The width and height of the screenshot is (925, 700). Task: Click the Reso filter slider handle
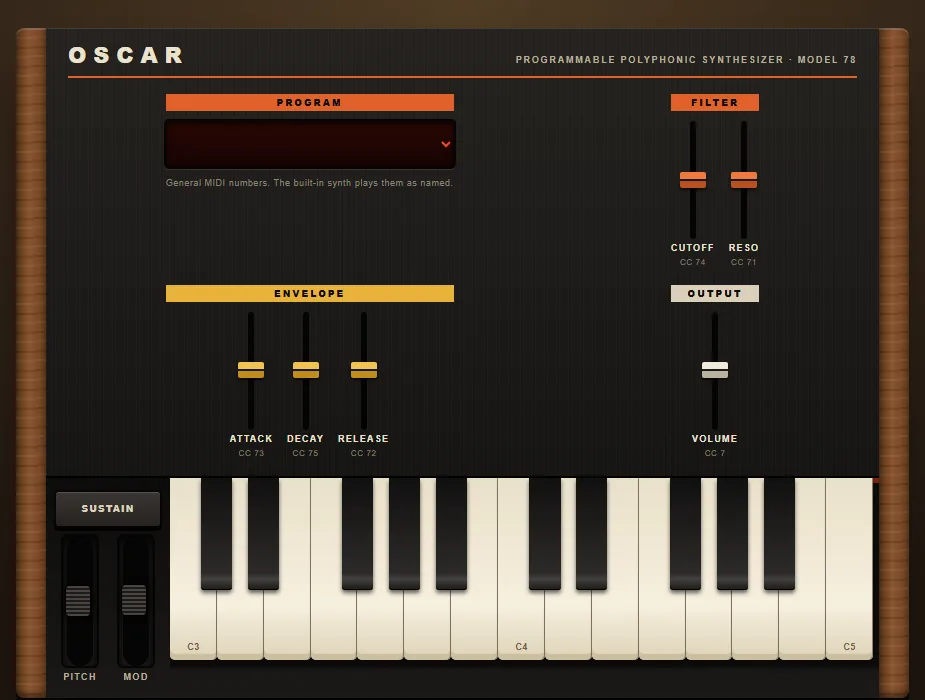click(x=744, y=179)
